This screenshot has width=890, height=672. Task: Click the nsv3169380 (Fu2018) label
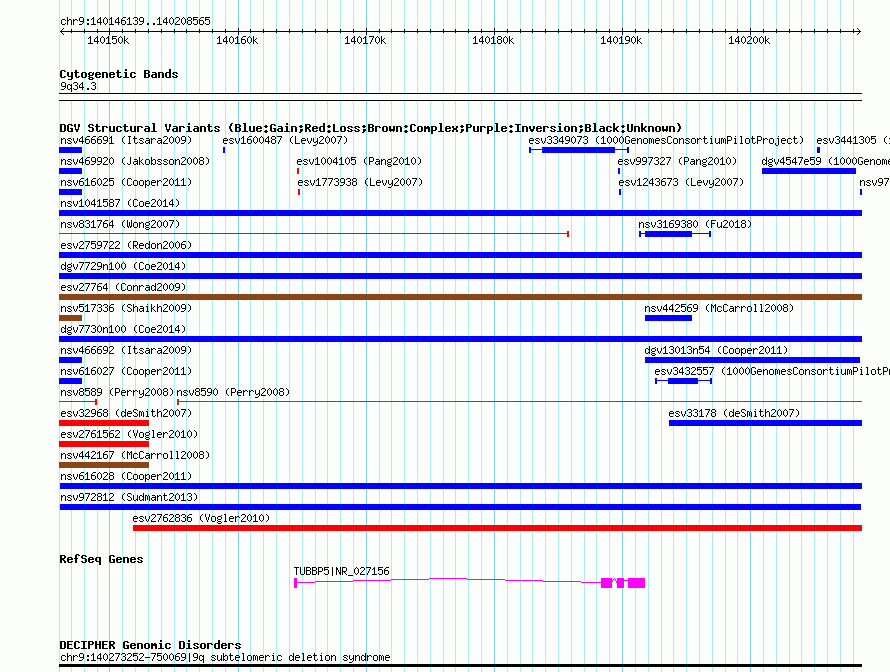[695, 224]
